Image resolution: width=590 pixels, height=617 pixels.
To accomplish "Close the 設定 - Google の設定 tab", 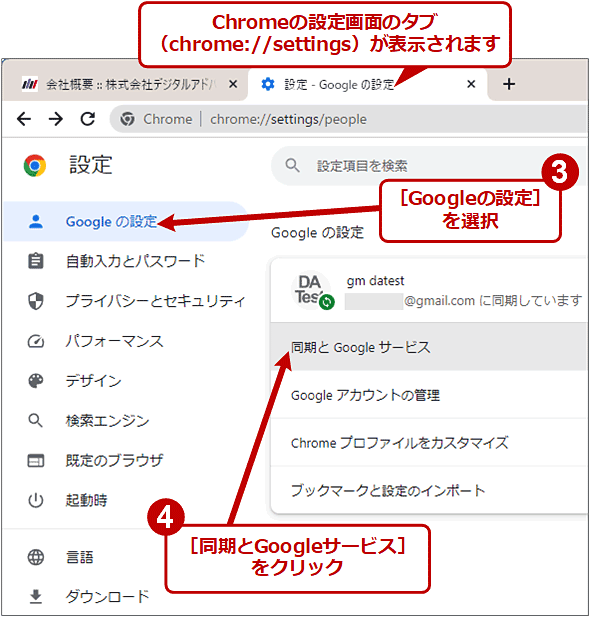I will 471,84.
